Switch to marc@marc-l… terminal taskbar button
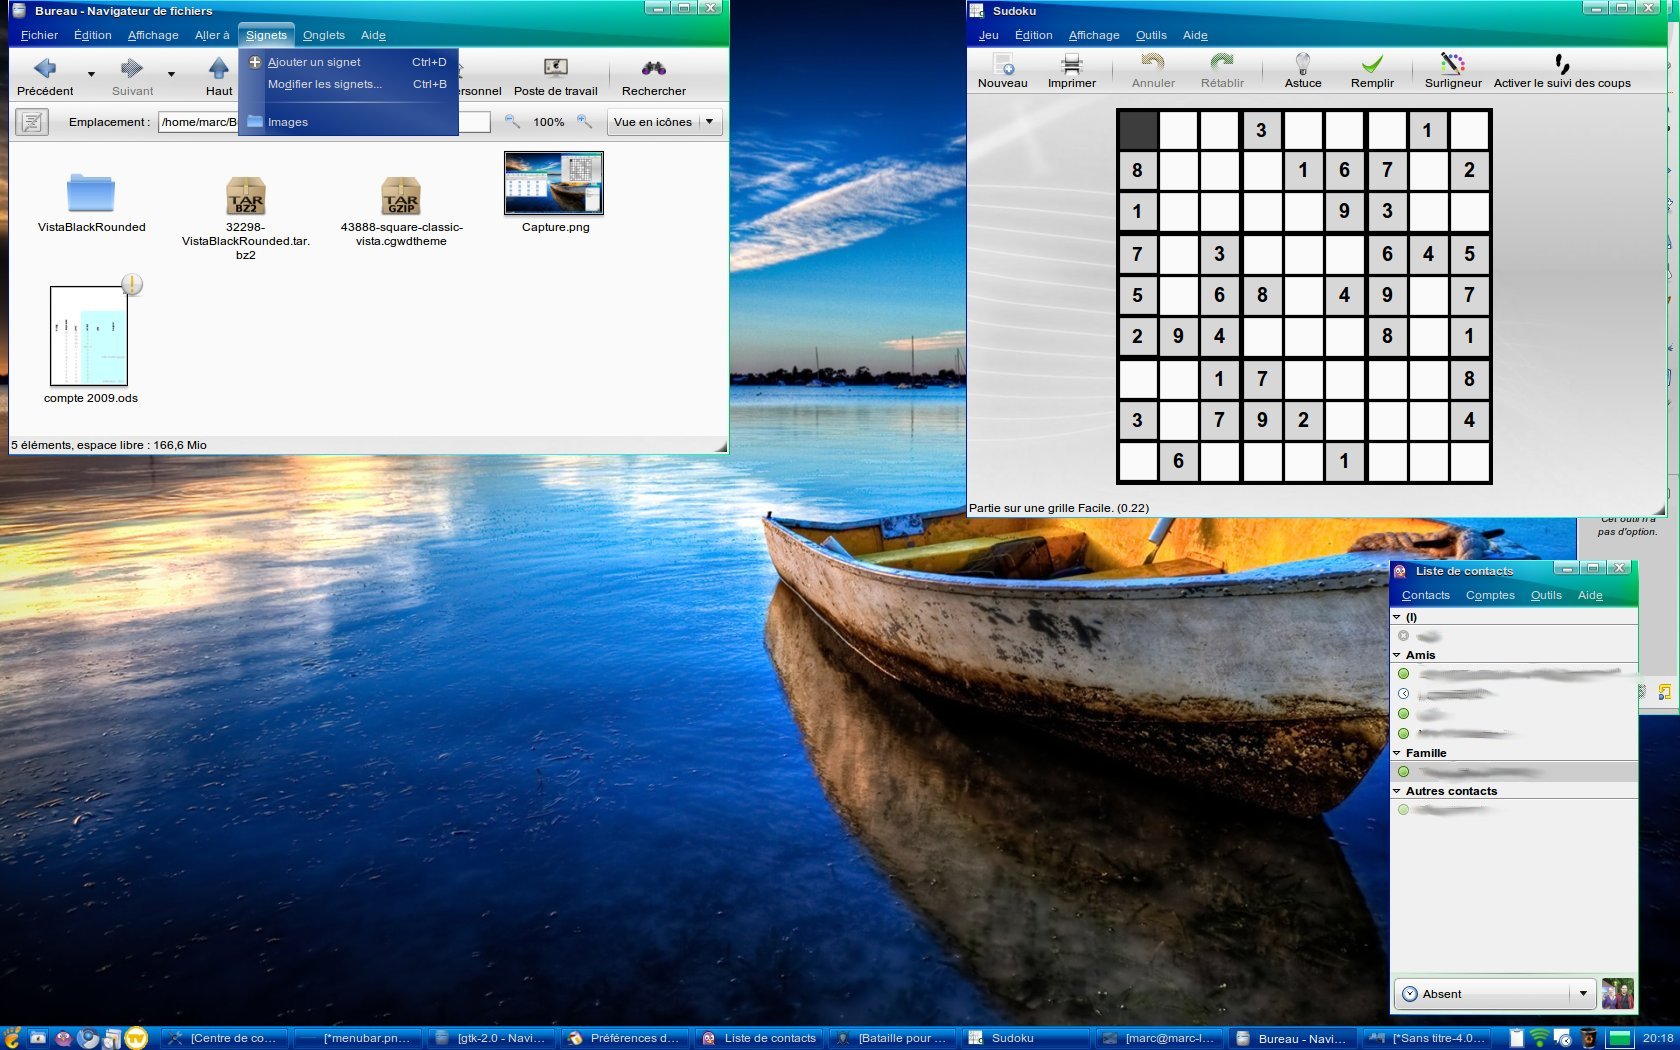The image size is (1680, 1050). [x=1160, y=1038]
